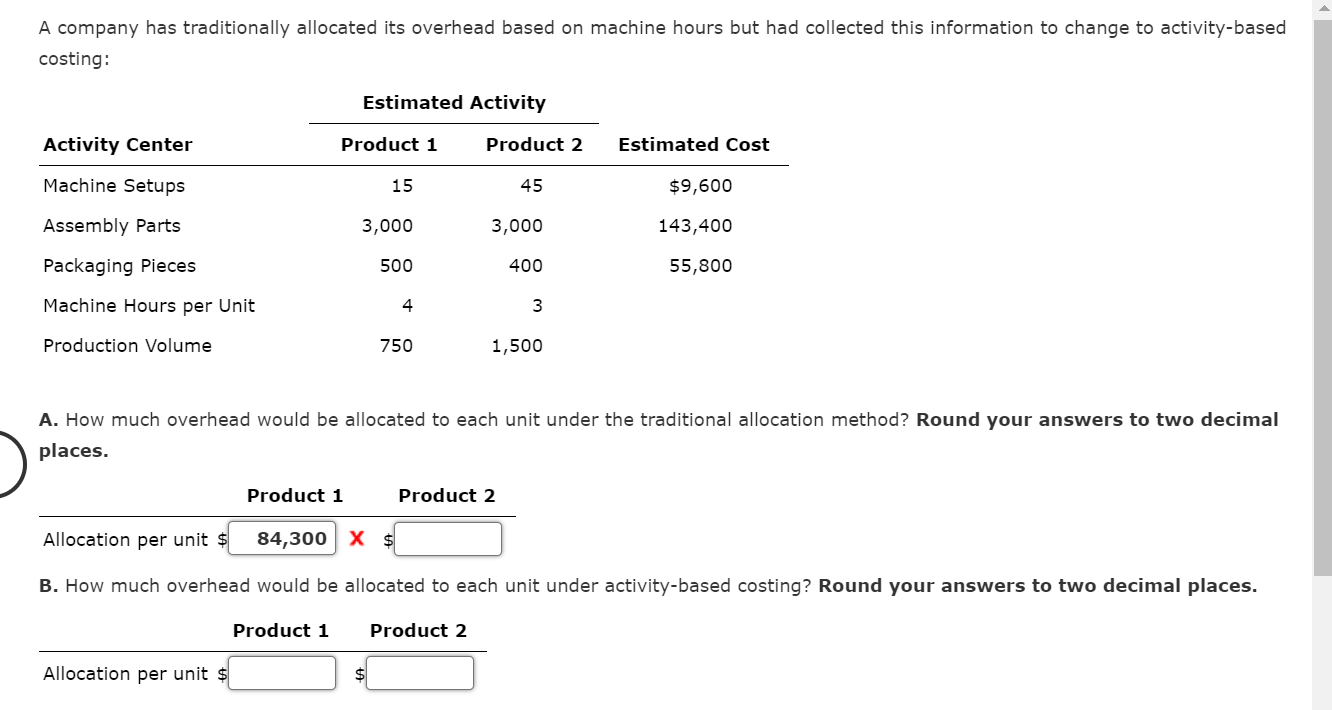This screenshot has width=1332, height=710.
Task: Click the Product 2 header above part B answers
Action: [417, 630]
